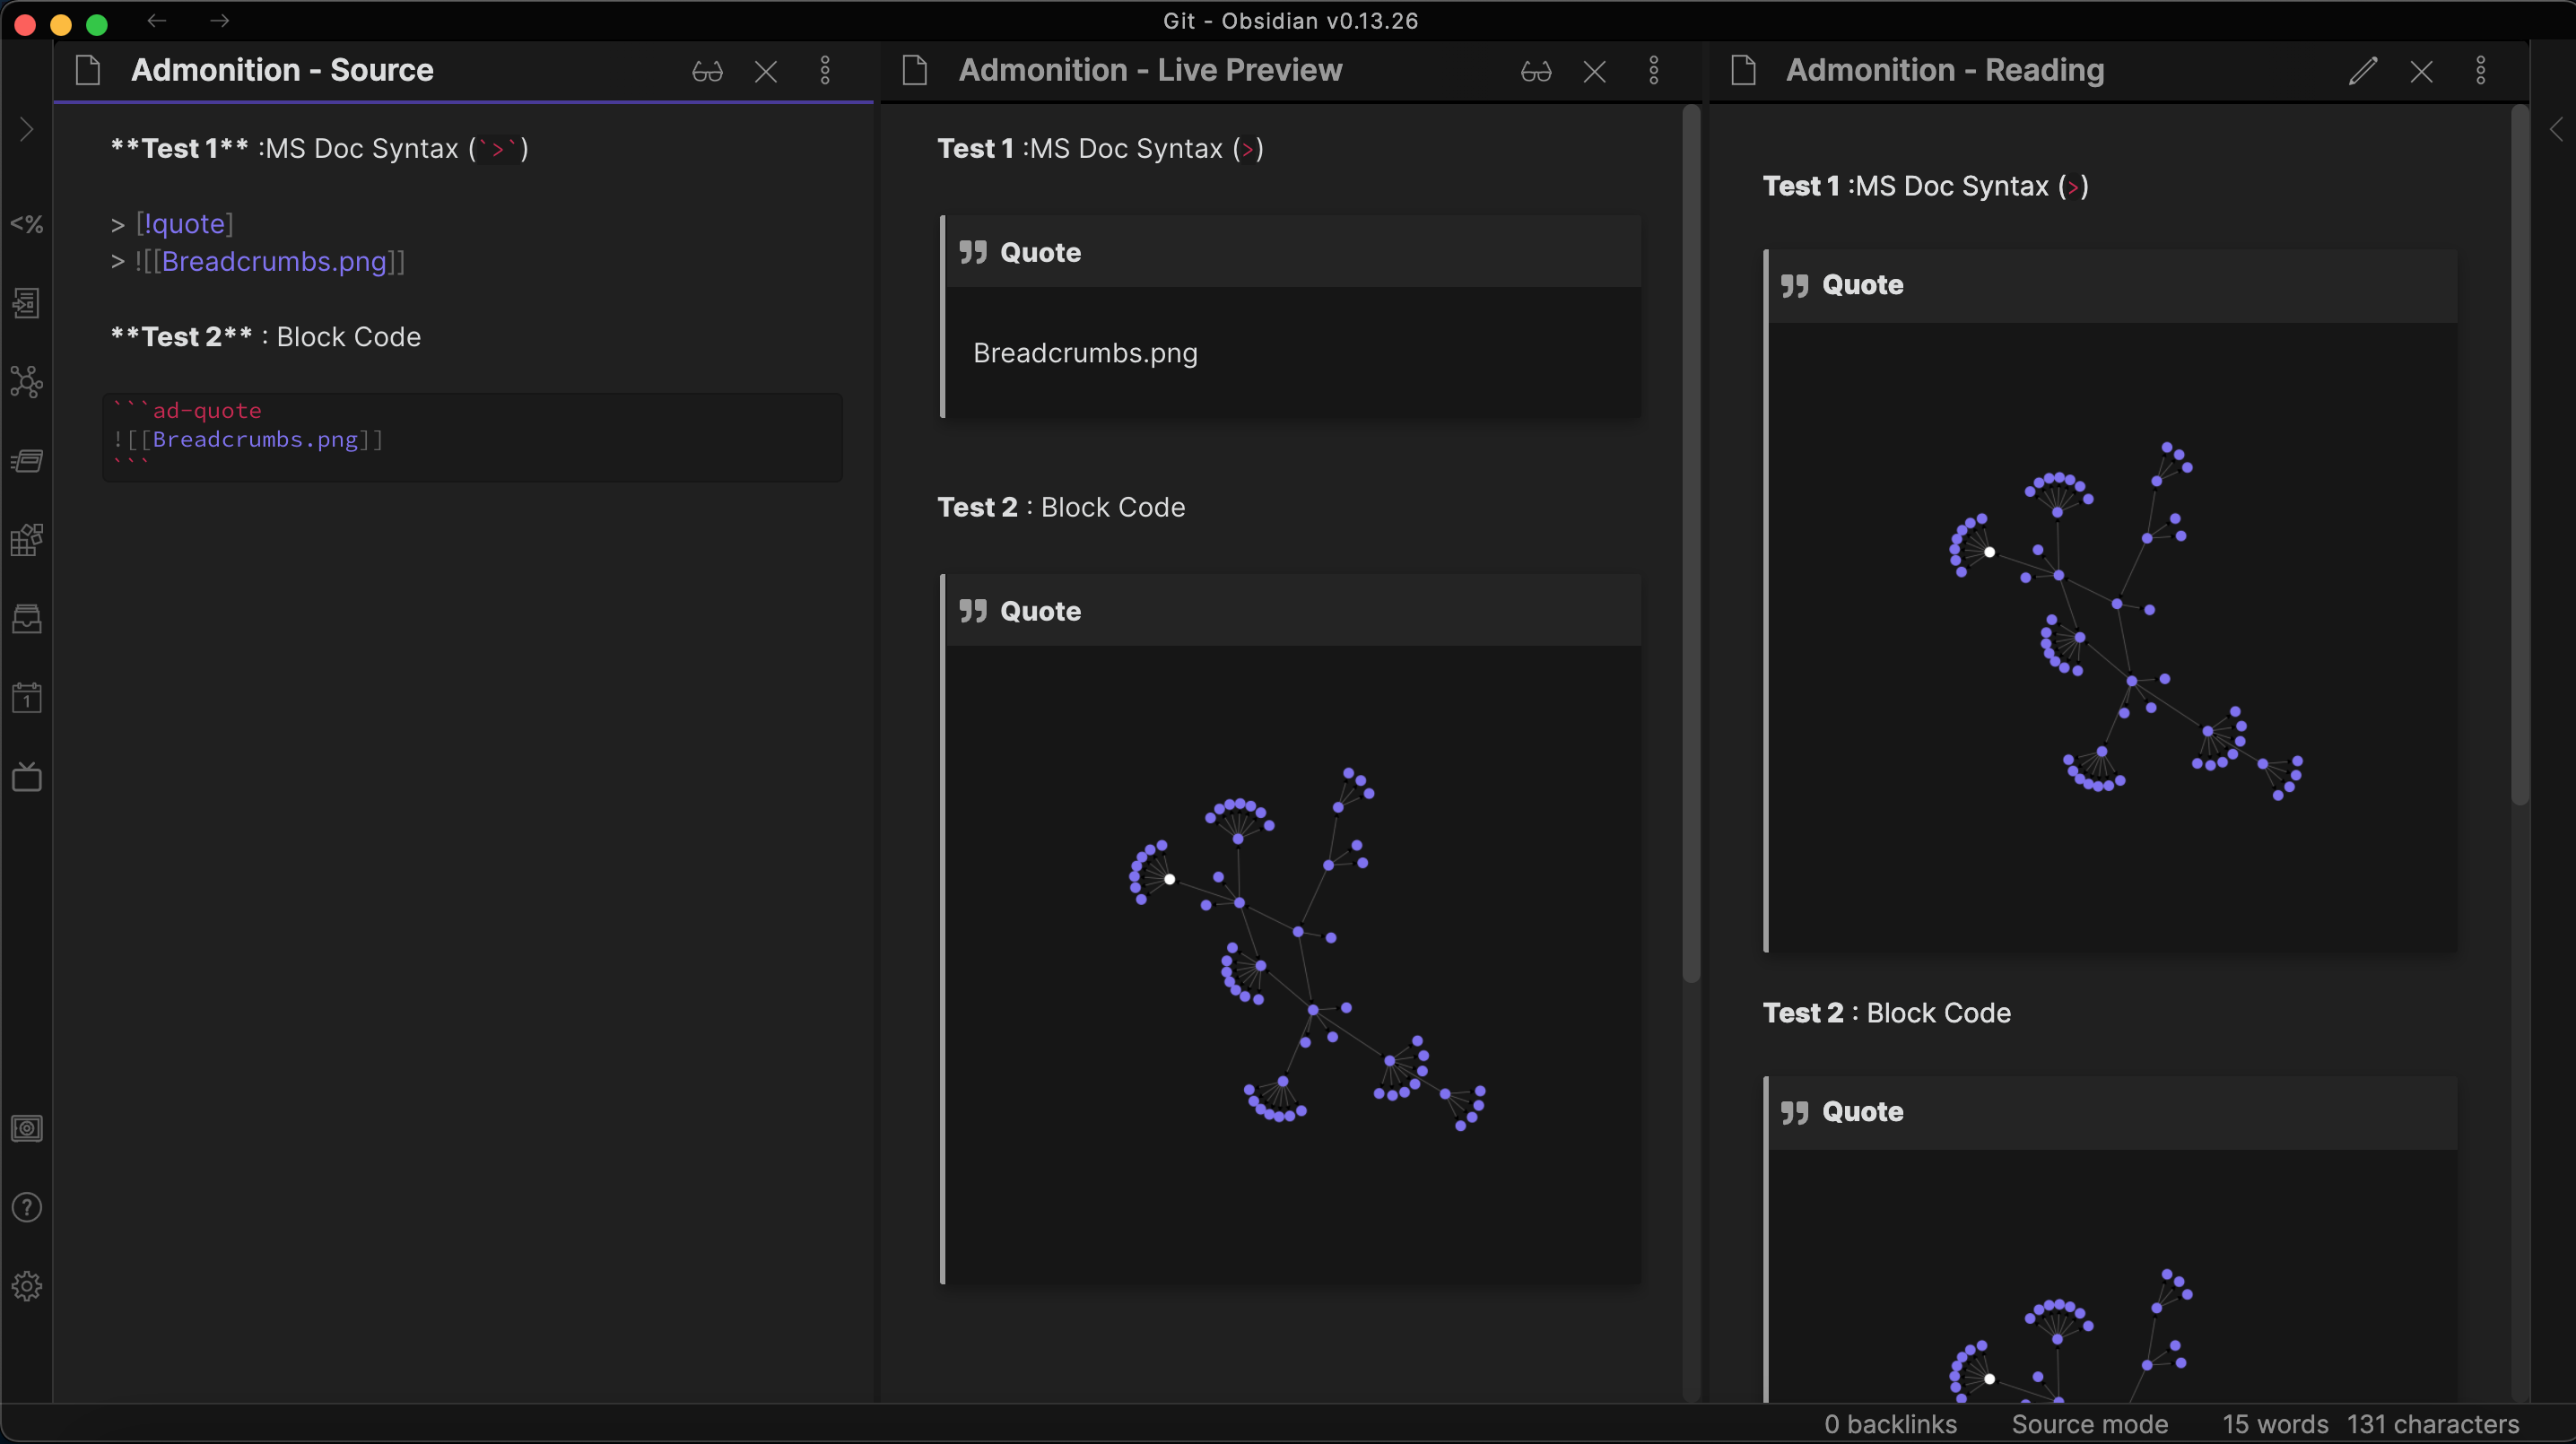Click the 0 backlinks status bar item
The image size is (2576, 1444).
1890,1424
